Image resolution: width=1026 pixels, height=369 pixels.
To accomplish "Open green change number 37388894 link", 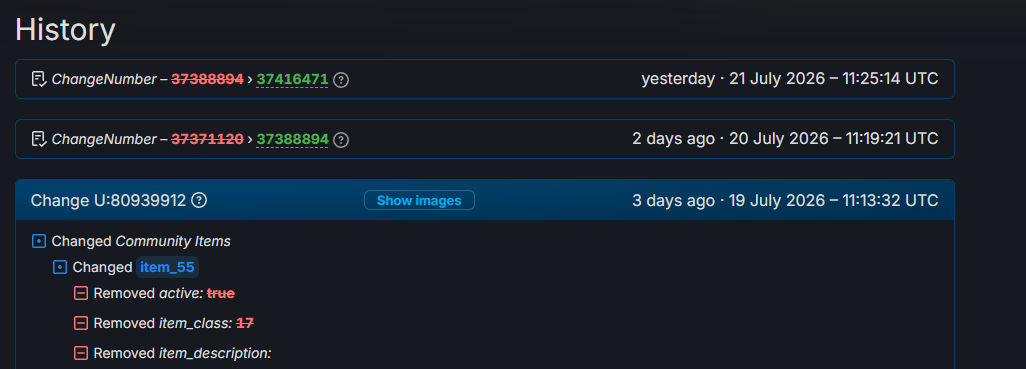I will [292, 139].
